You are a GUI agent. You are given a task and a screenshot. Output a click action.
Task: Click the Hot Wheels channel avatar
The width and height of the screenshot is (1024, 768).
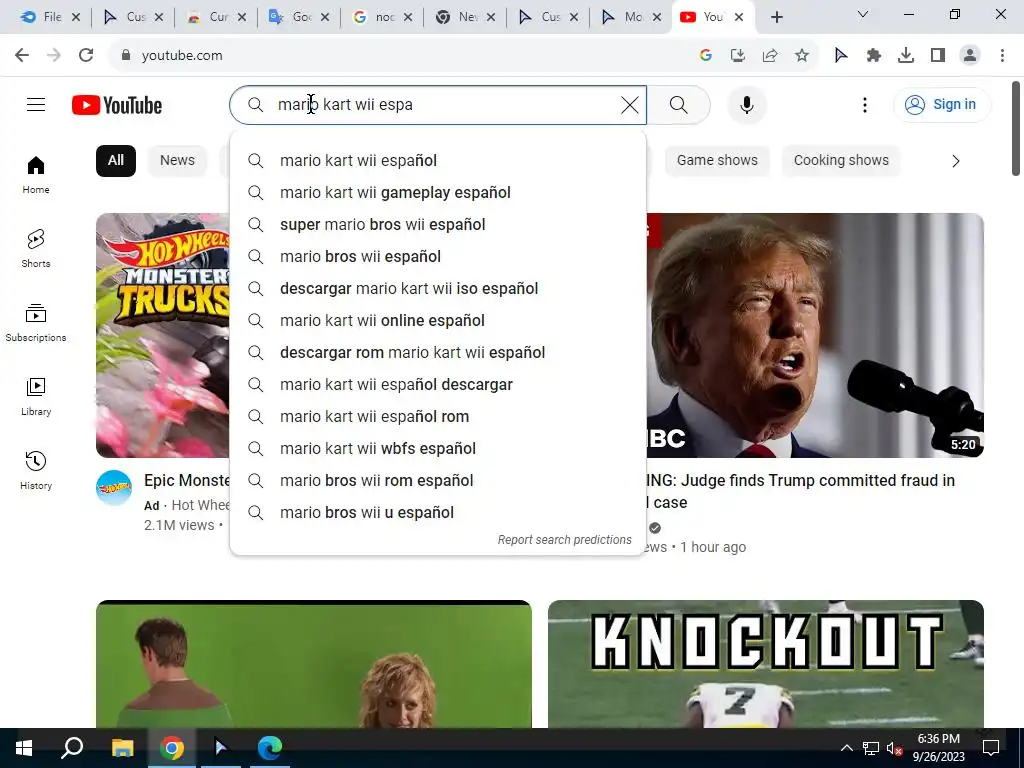tap(114, 488)
